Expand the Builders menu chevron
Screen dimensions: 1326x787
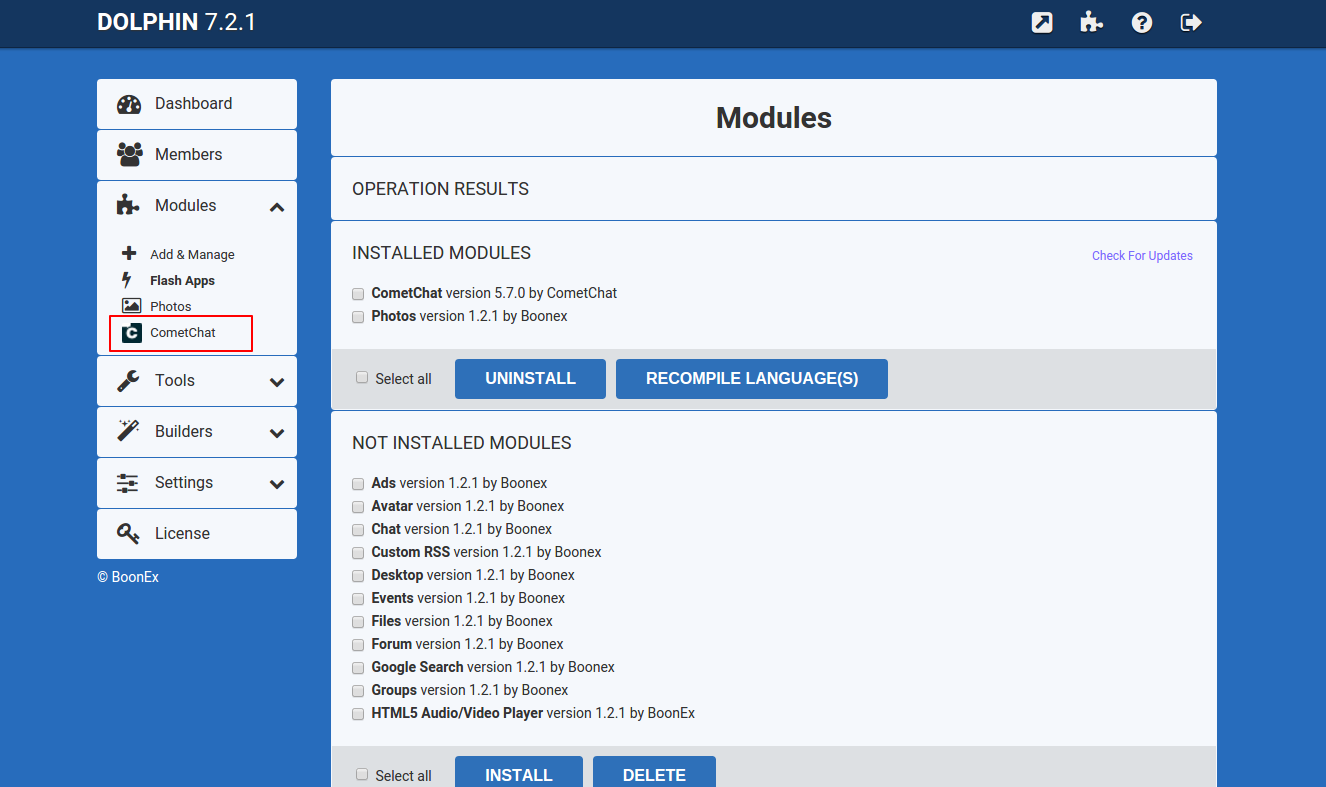click(x=277, y=433)
